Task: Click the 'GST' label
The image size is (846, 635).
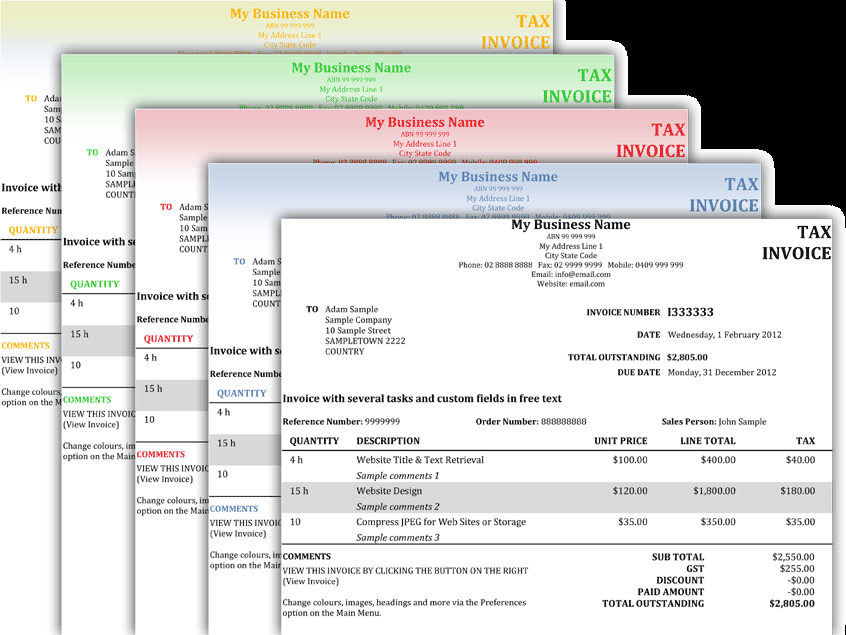Action: click(x=695, y=569)
